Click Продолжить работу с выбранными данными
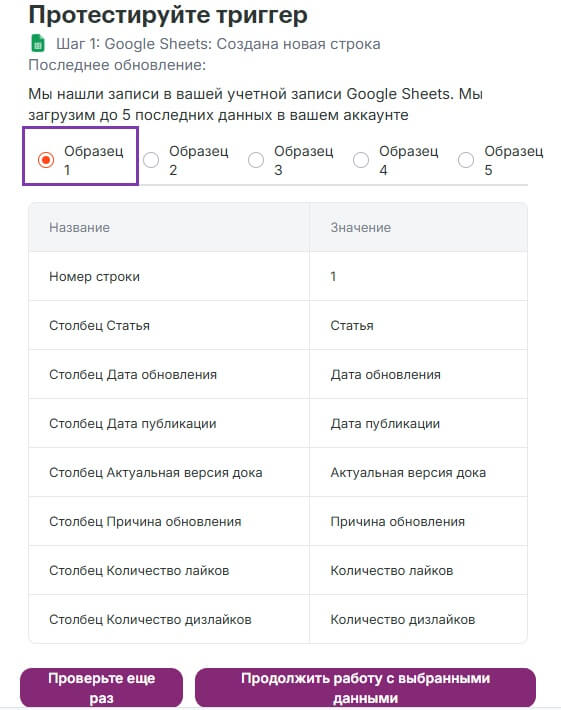Image resolution: width=561 pixels, height=710 pixels. (x=365, y=687)
